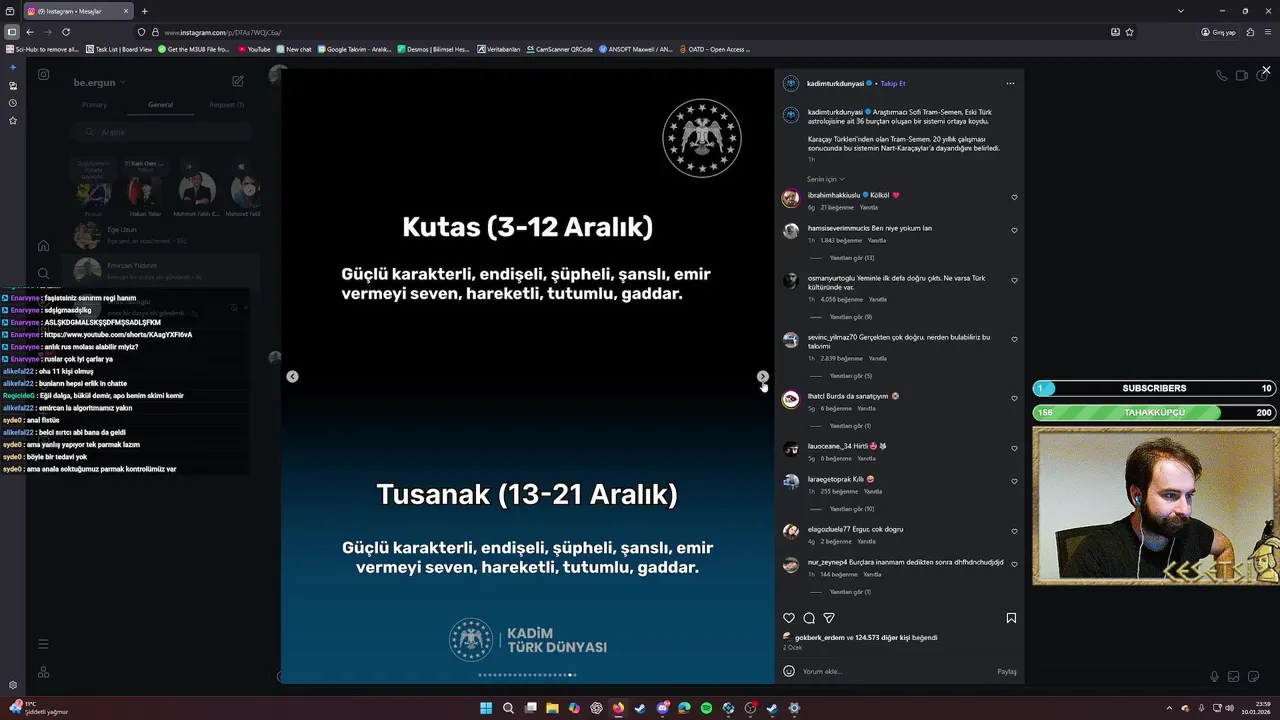Like ibrahimhakkiuslu's comment
Screen dimensions: 1280x720
(x=1014, y=198)
